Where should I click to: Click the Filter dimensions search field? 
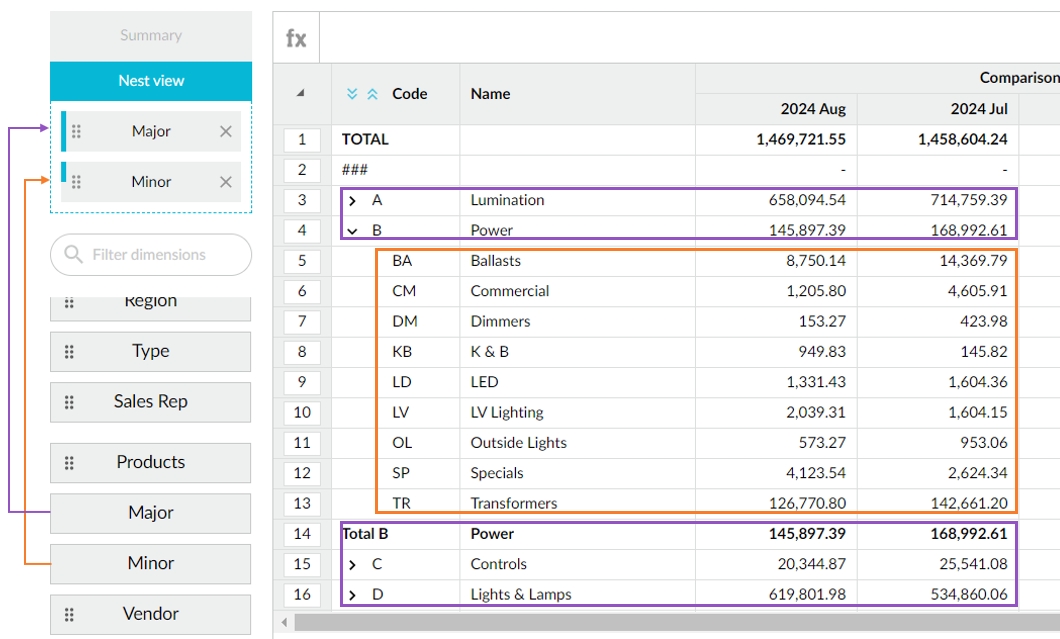click(160, 255)
